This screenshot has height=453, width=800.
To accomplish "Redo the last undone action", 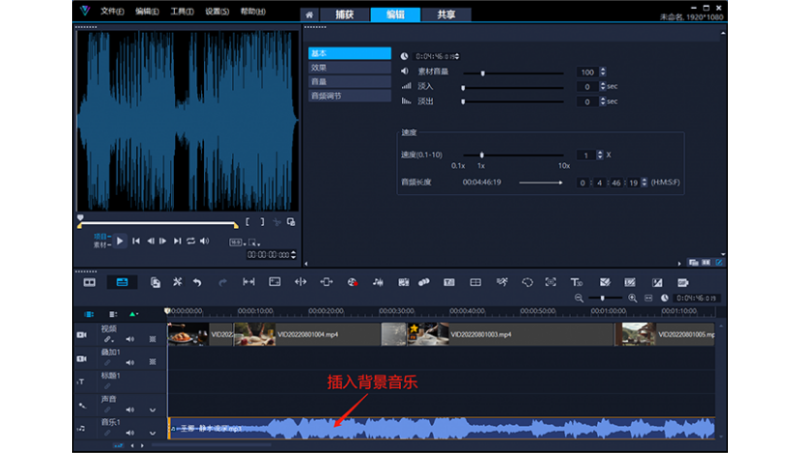I will coord(222,282).
